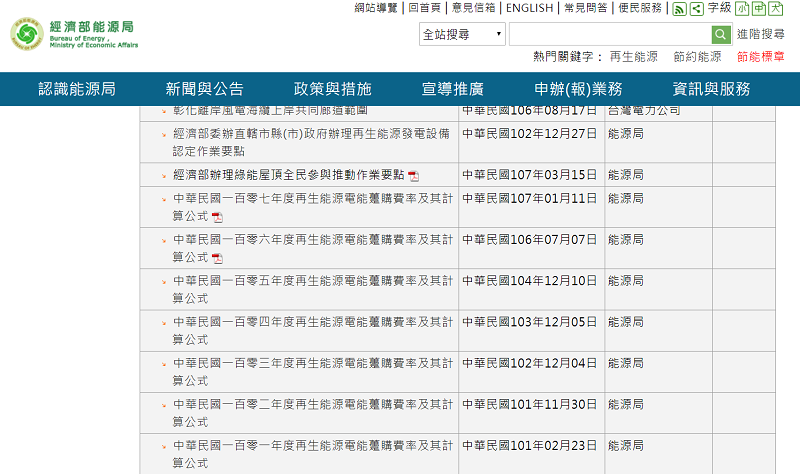Open 認識能源局 menu
This screenshot has width=800, height=474.
[77, 89]
